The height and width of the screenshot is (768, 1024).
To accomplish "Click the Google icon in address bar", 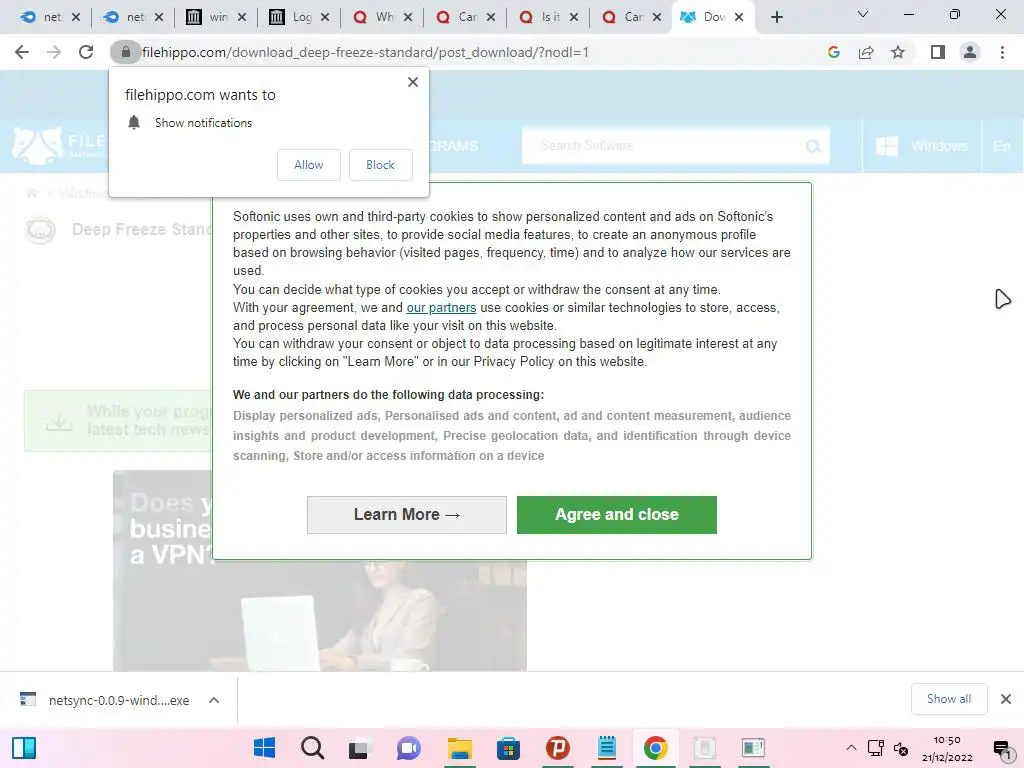I will pos(833,52).
